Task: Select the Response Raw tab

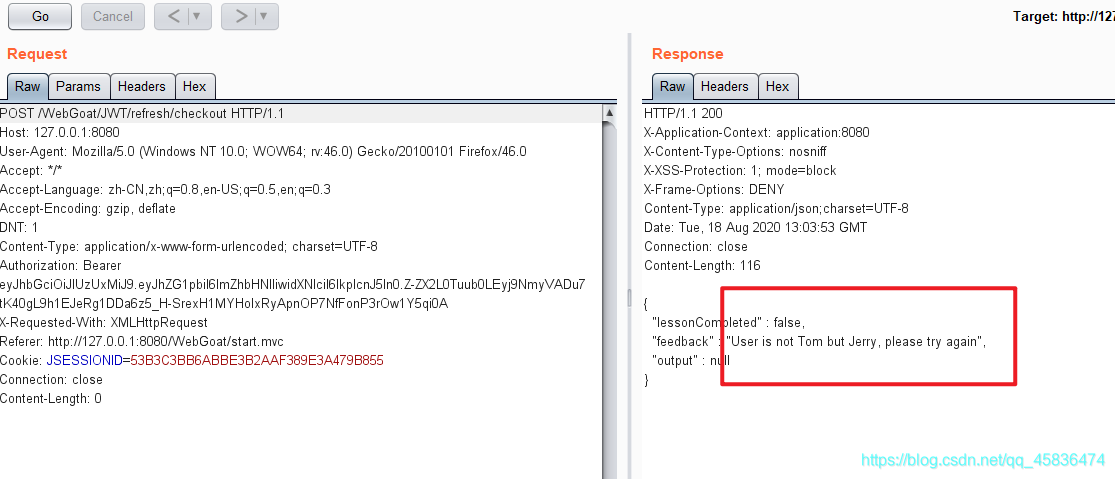Action: 672,86
